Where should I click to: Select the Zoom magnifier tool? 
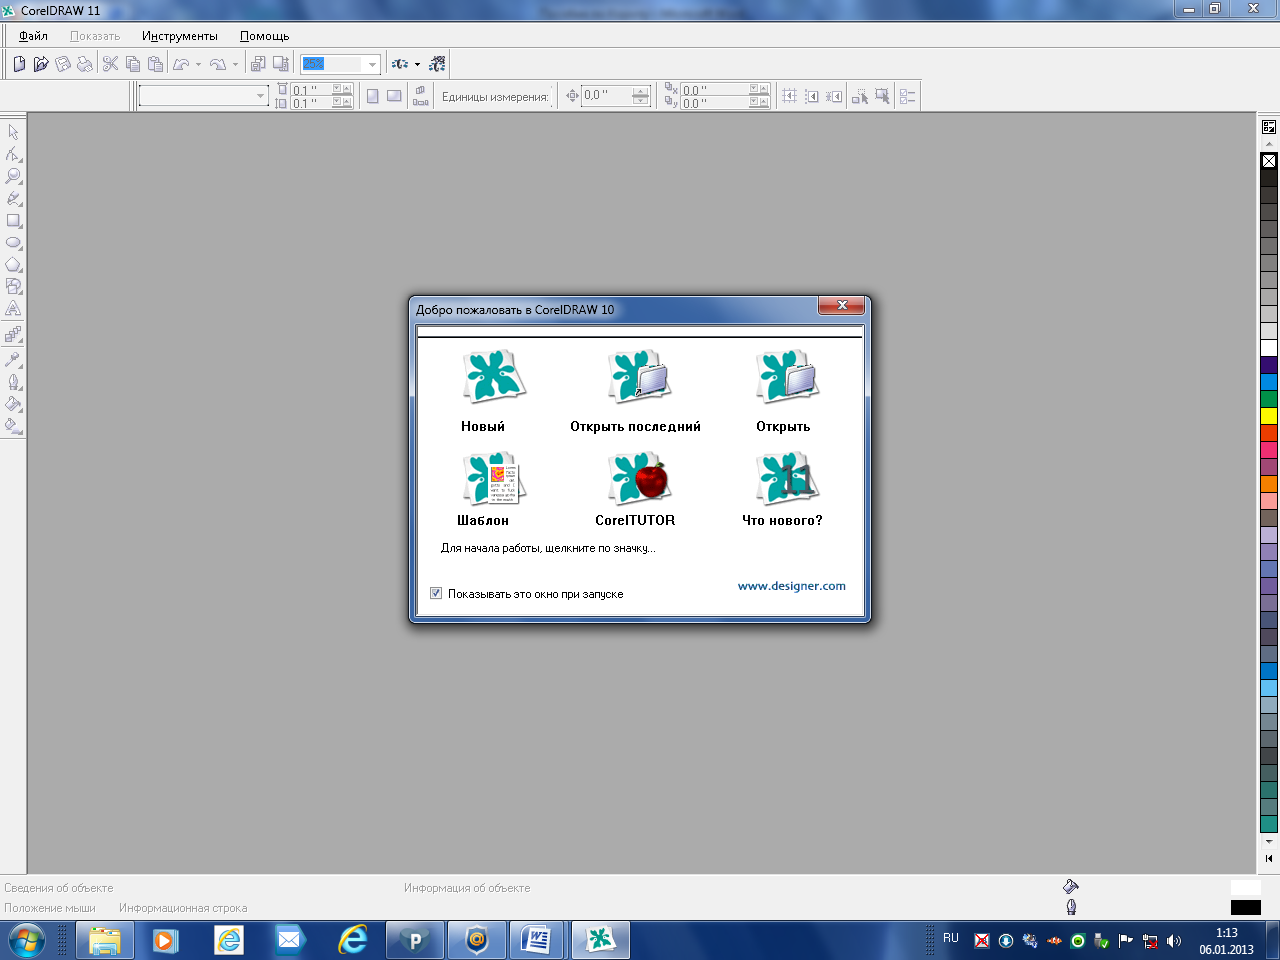(13, 176)
